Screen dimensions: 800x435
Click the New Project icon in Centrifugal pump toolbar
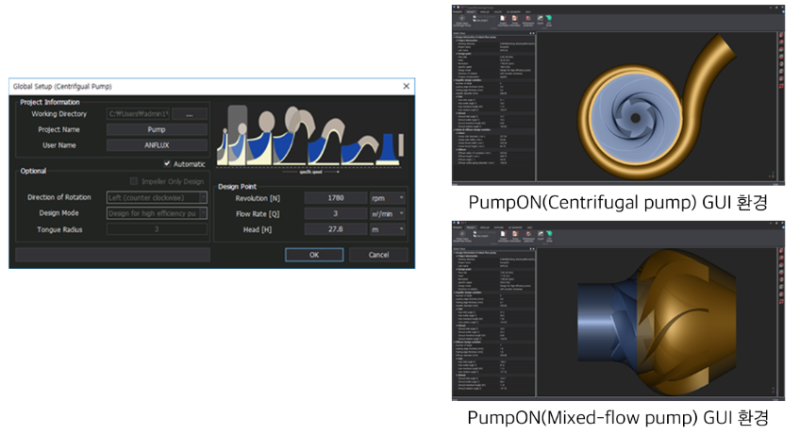pyautogui.click(x=475, y=18)
